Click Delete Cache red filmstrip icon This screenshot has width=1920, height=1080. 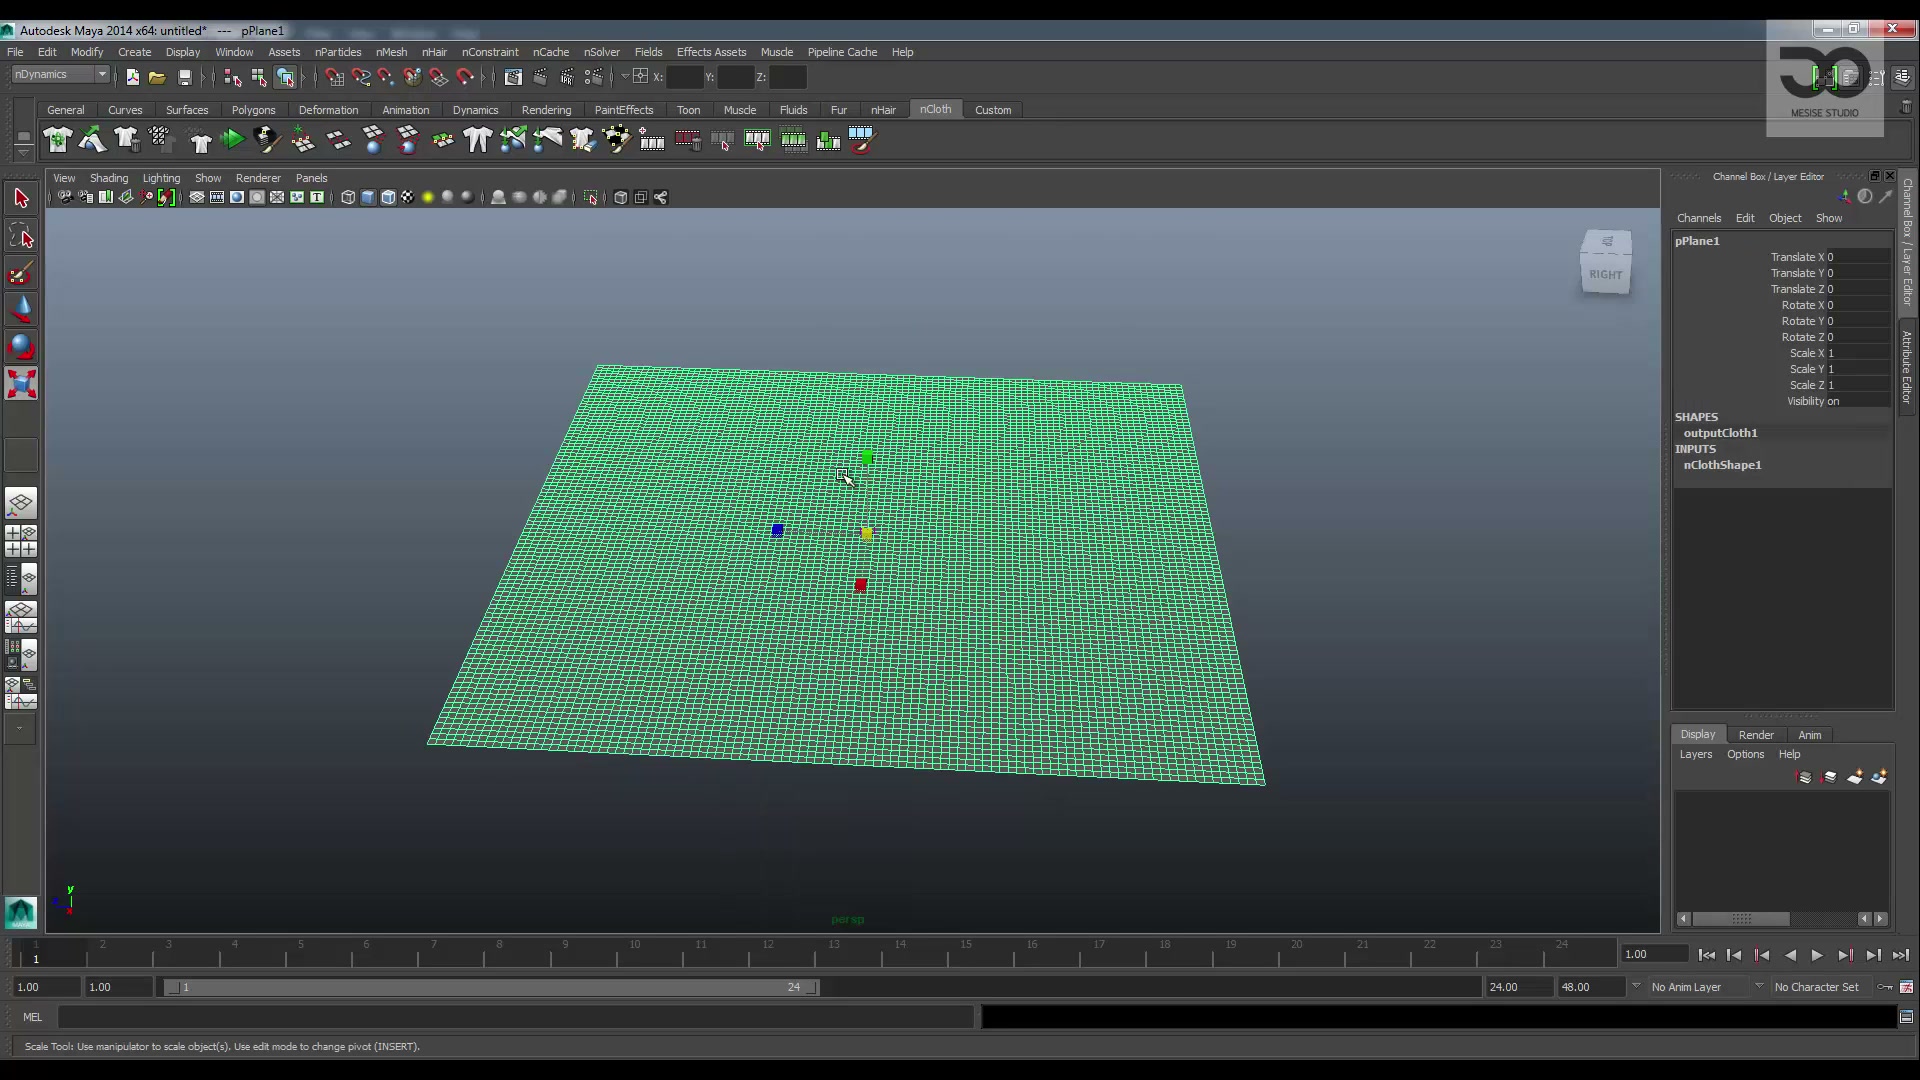[x=687, y=140]
